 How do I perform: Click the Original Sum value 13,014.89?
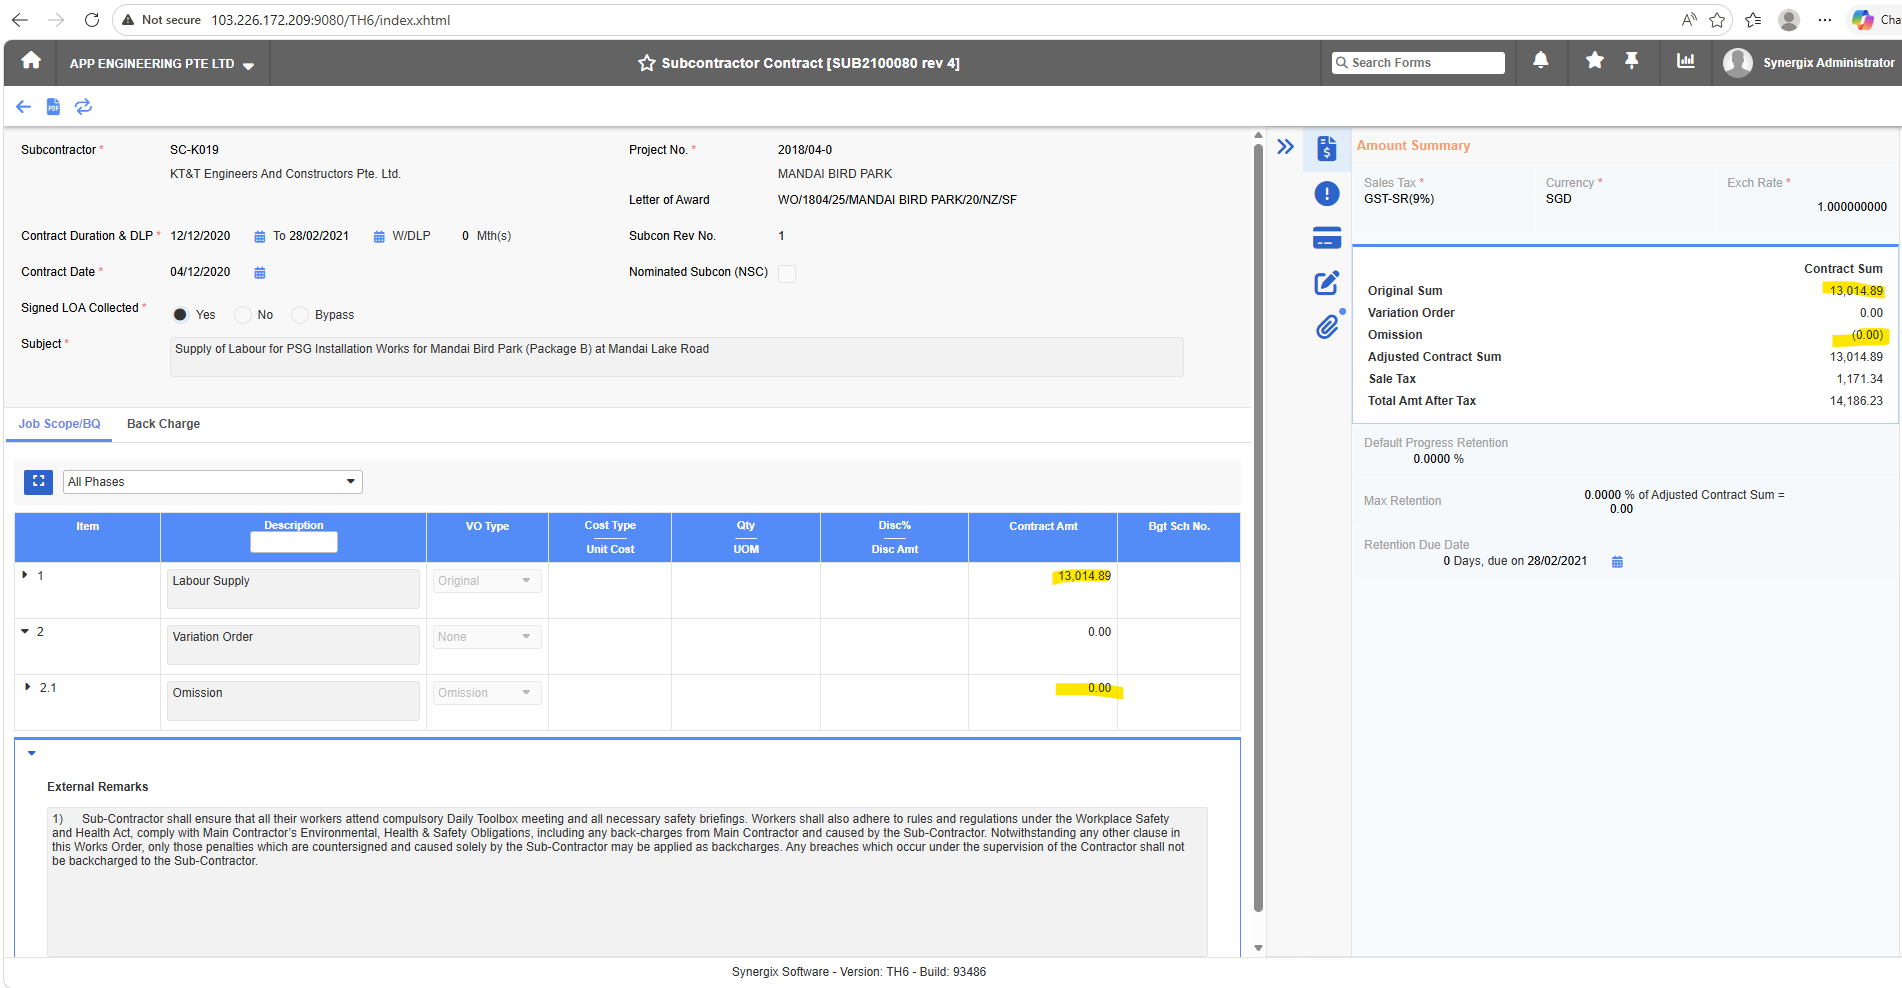point(1856,291)
